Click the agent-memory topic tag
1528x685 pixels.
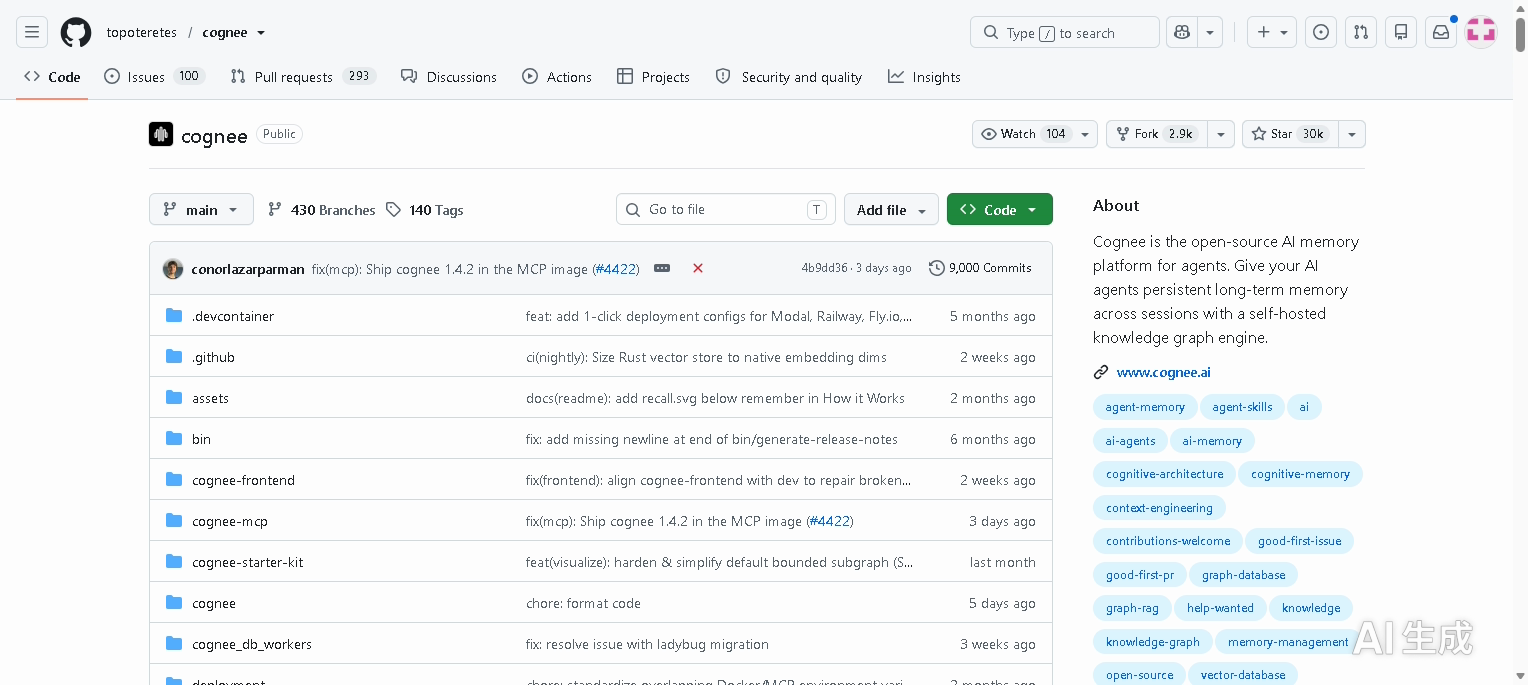pos(1145,407)
